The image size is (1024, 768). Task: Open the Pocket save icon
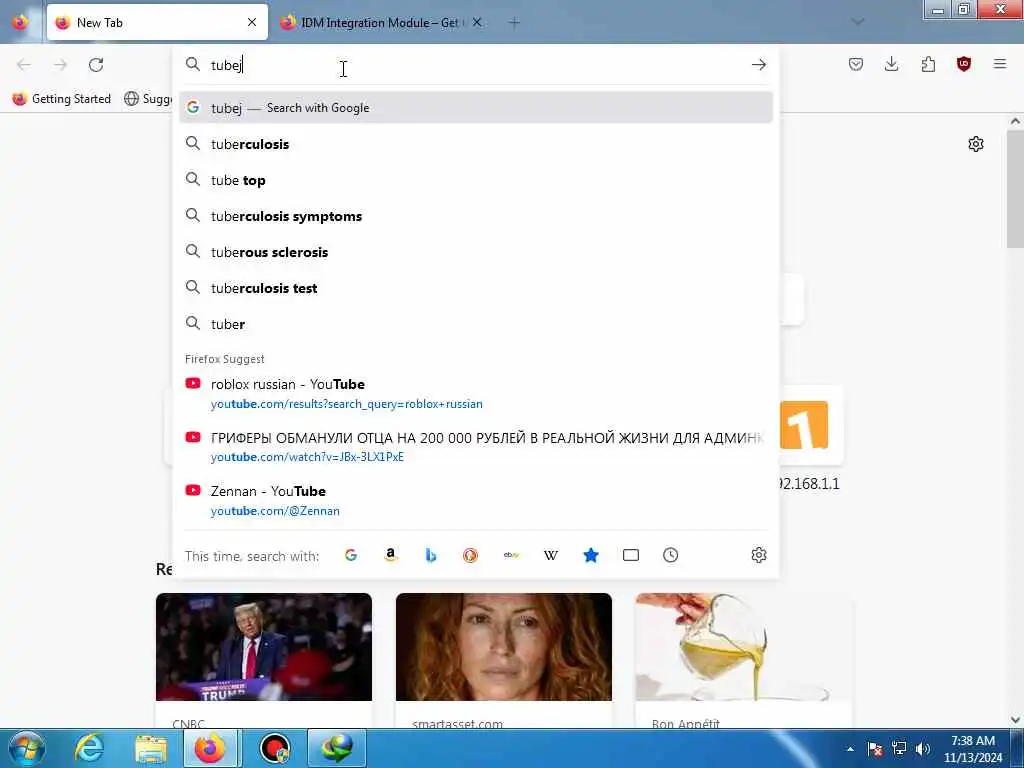click(x=856, y=64)
